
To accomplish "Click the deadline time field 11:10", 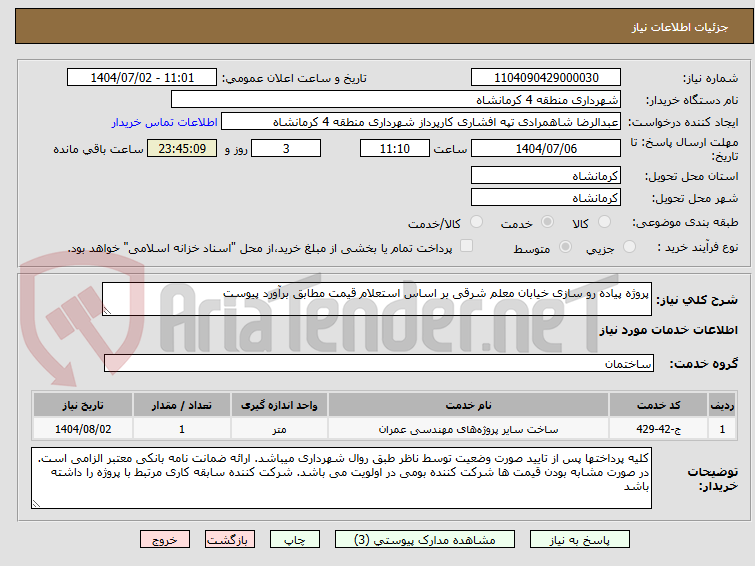I will pyautogui.click(x=395, y=148).
